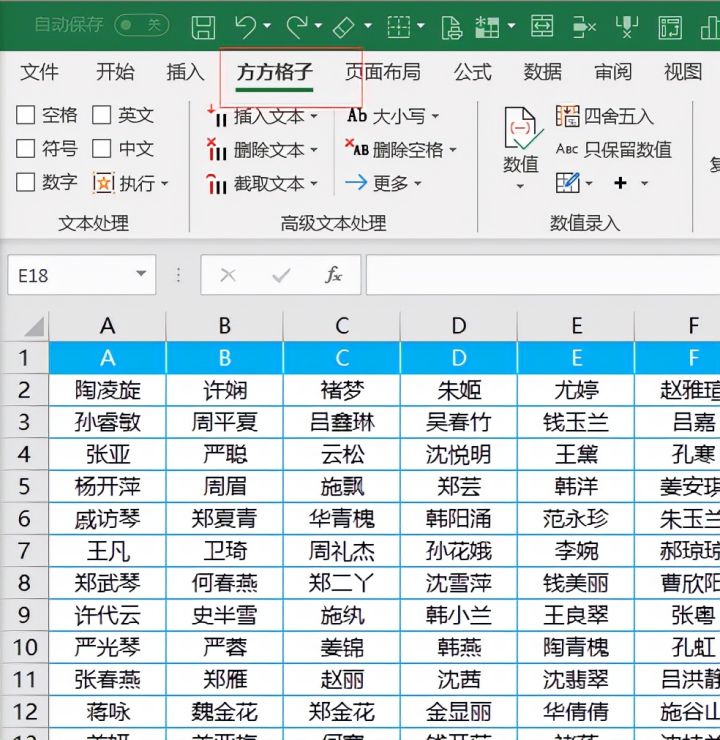
Task: Check the 符号 checkbox
Action: (x=25, y=148)
